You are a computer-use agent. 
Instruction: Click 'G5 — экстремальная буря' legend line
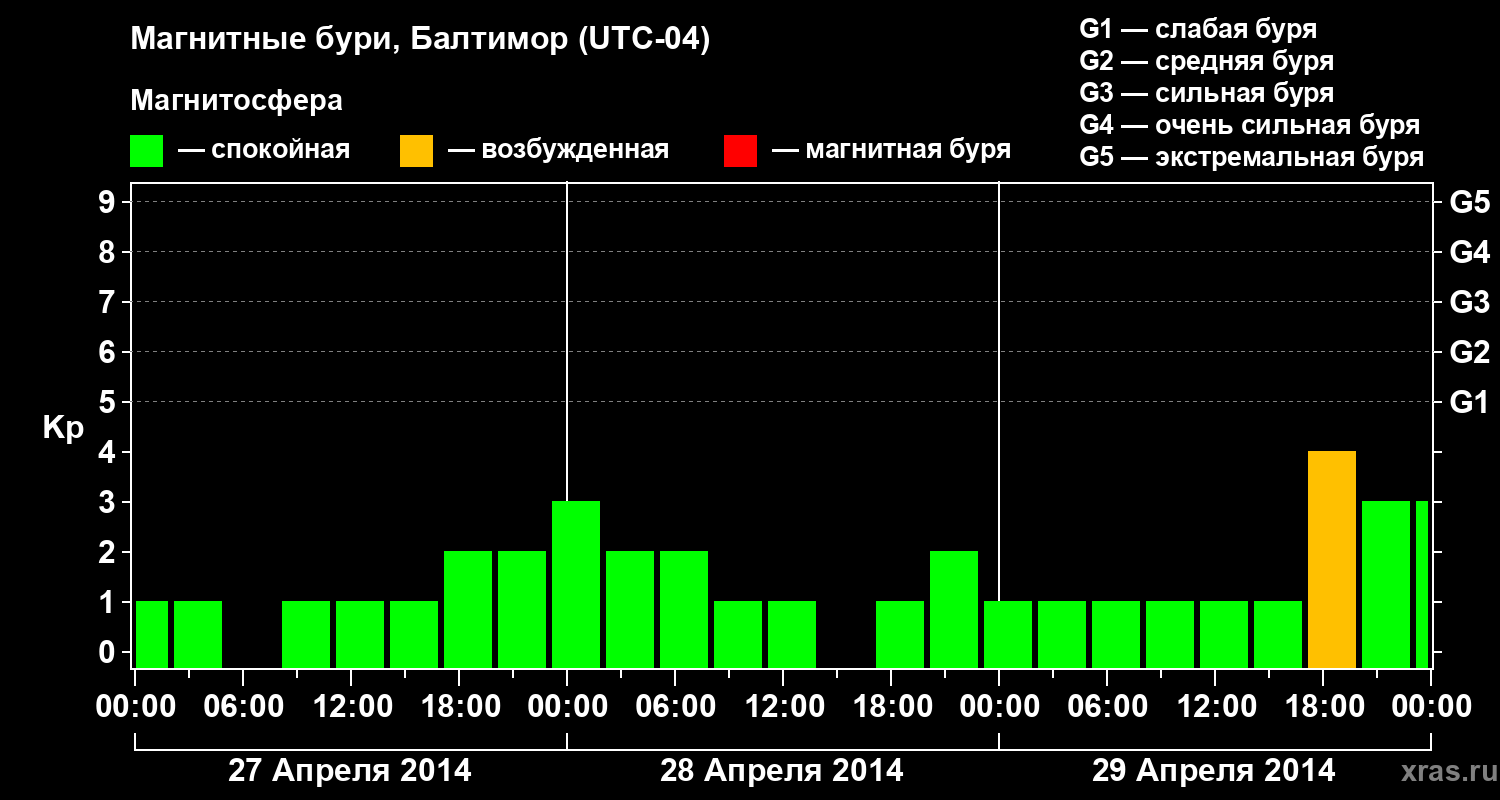1252,158
